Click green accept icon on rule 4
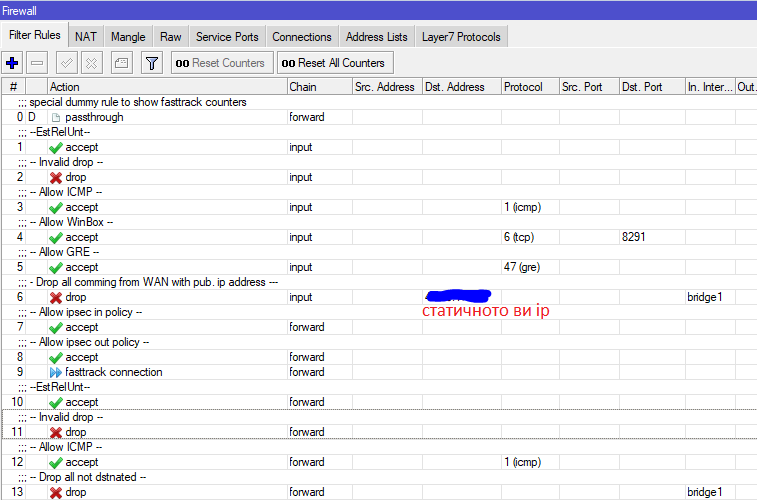This screenshot has width=757, height=500. pos(56,238)
